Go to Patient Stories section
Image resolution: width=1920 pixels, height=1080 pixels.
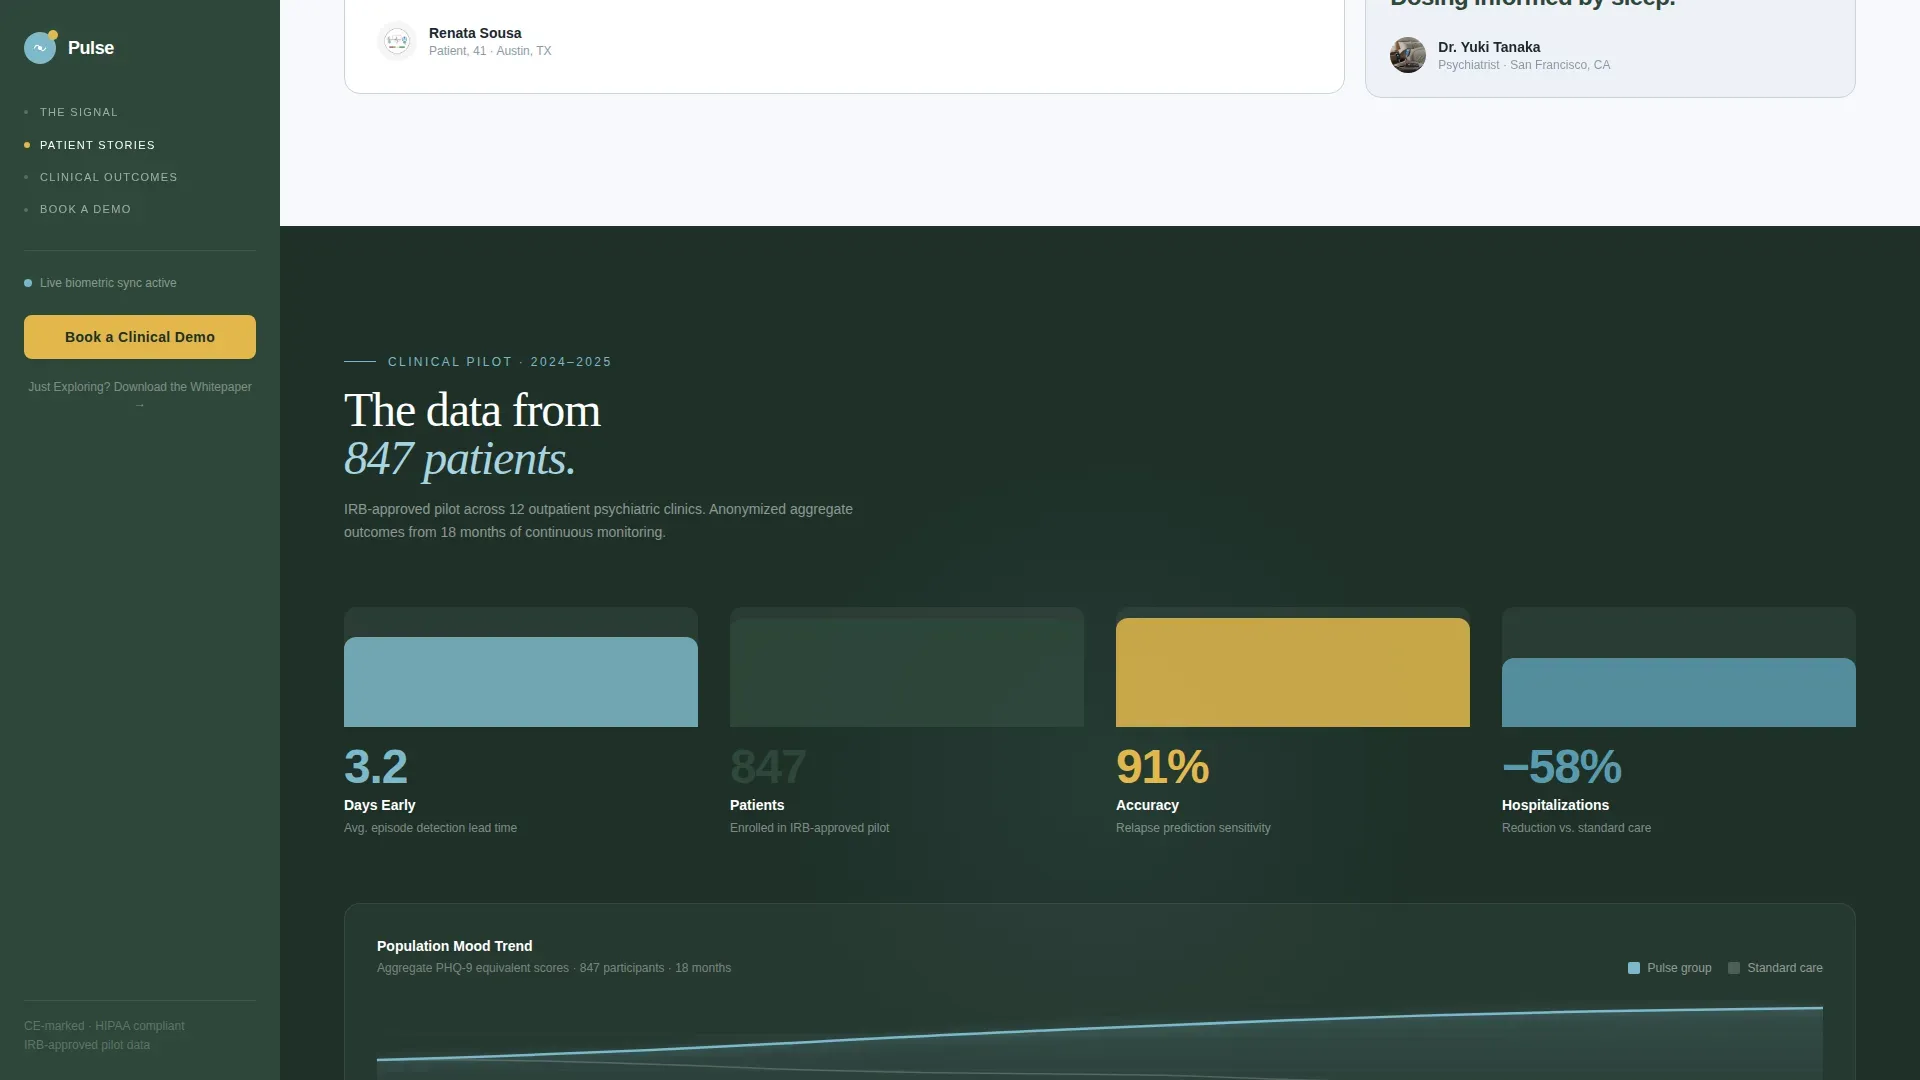pyautogui.click(x=97, y=145)
